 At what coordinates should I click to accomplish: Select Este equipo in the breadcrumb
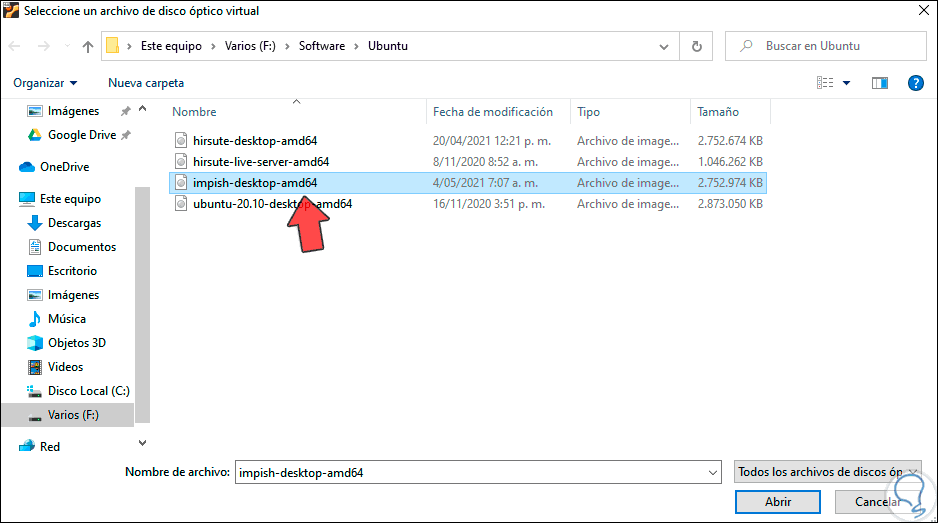coord(171,46)
